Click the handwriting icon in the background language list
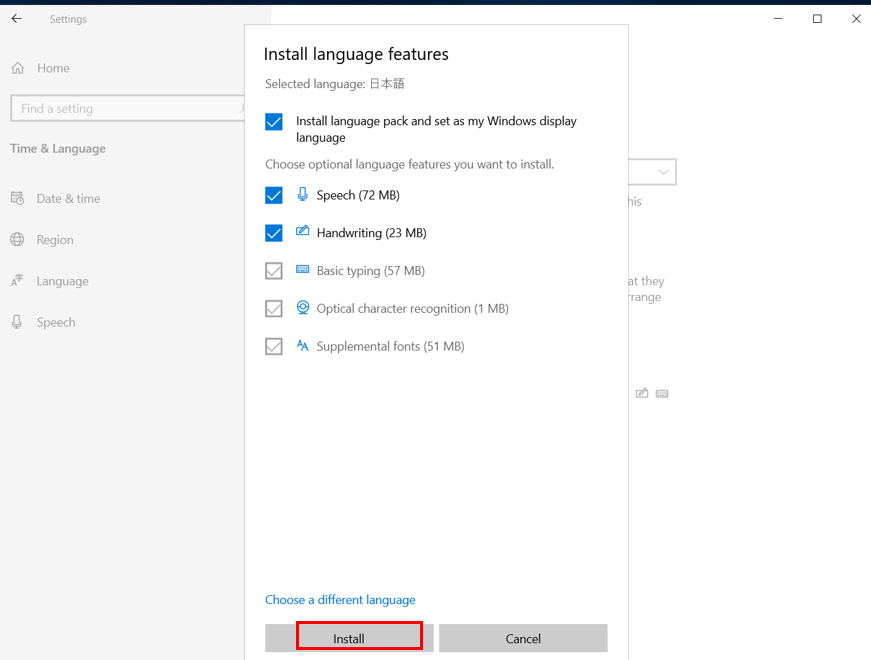Viewport: 871px width, 660px height. [x=642, y=393]
